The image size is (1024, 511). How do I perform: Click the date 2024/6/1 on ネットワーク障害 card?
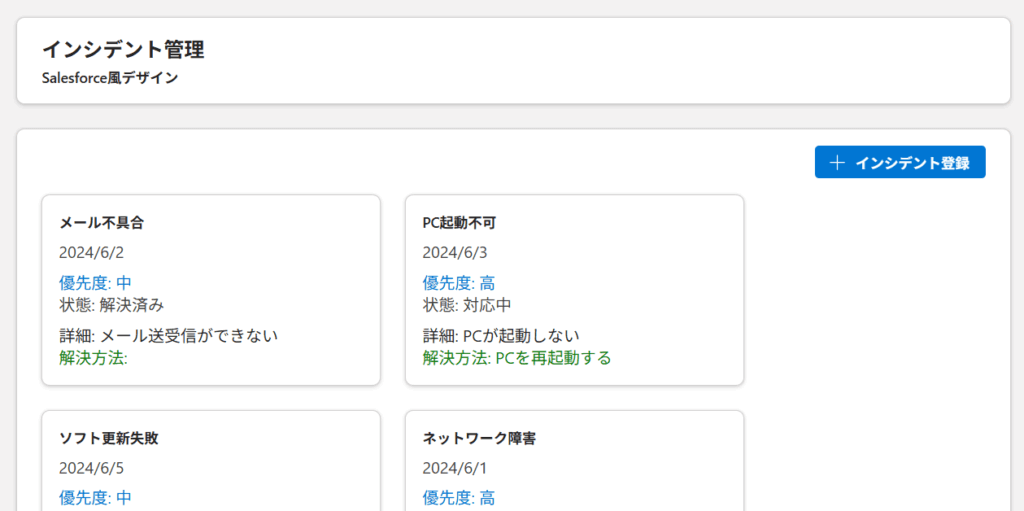pos(454,468)
